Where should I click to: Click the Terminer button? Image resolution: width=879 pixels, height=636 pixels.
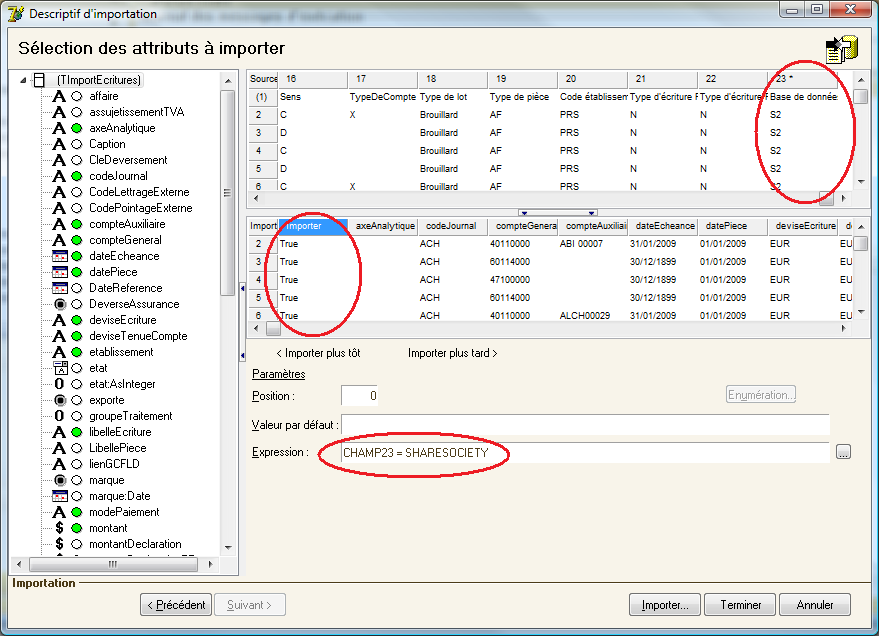click(x=740, y=605)
